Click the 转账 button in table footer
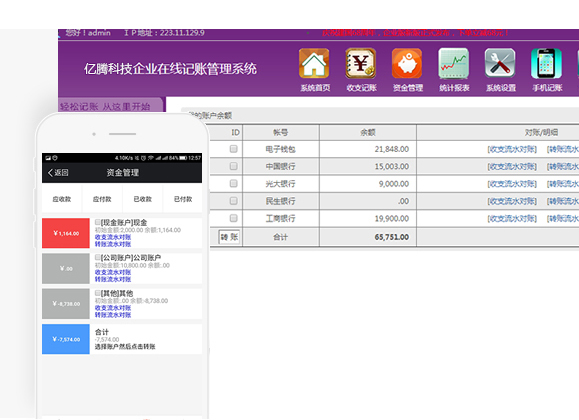This screenshot has height=420, width=579. [229, 237]
